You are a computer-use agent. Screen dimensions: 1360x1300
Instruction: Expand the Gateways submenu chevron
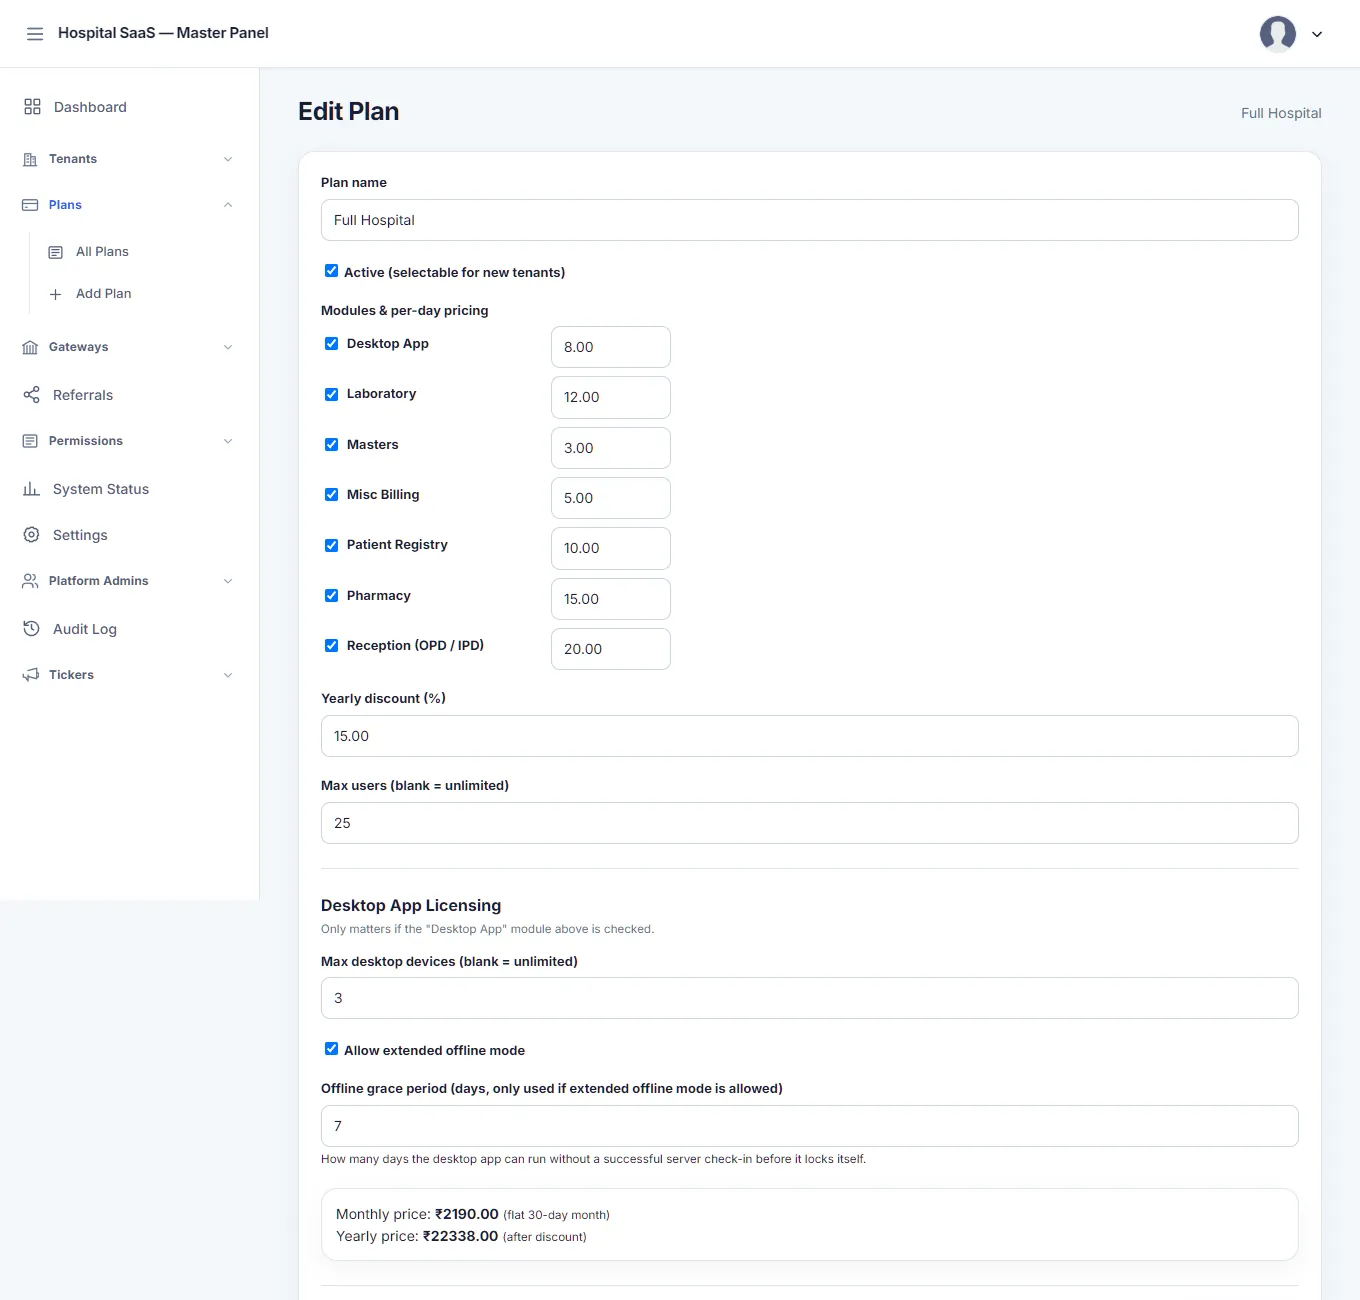pyautogui.click(x=228, y=347)
